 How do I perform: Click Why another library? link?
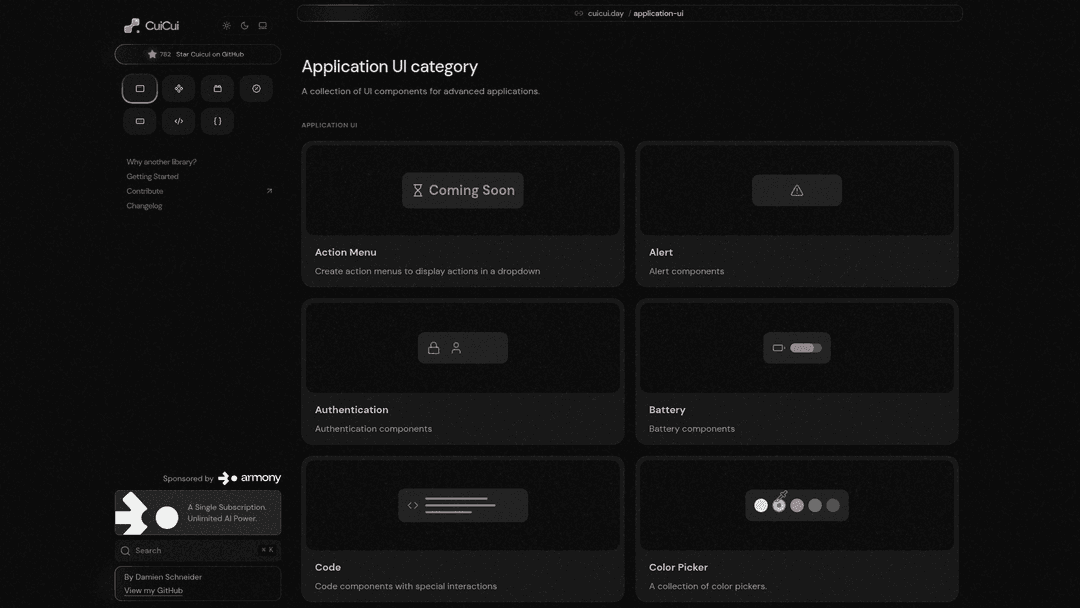pyautogui.click(x=161, y=162)
